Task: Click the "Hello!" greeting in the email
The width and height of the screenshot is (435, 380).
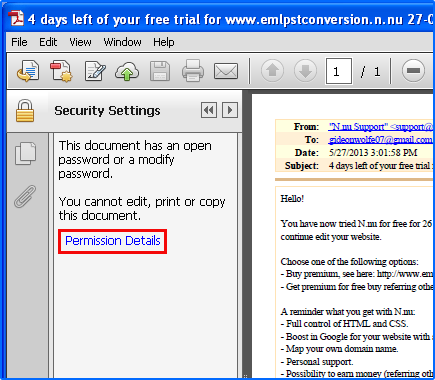Action: (292, 199)
